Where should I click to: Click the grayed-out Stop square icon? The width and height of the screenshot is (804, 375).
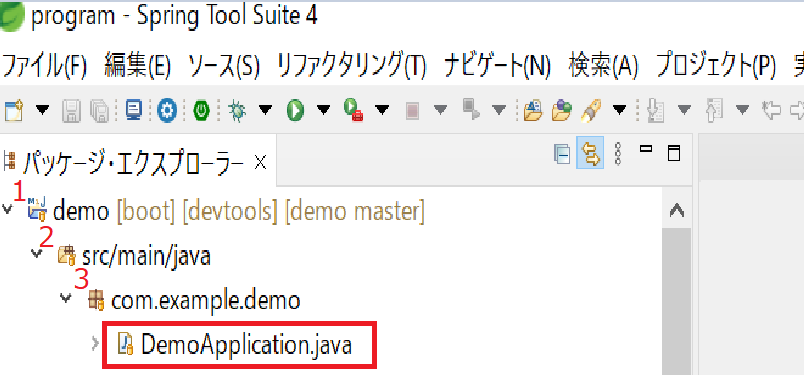coord(413,110)
